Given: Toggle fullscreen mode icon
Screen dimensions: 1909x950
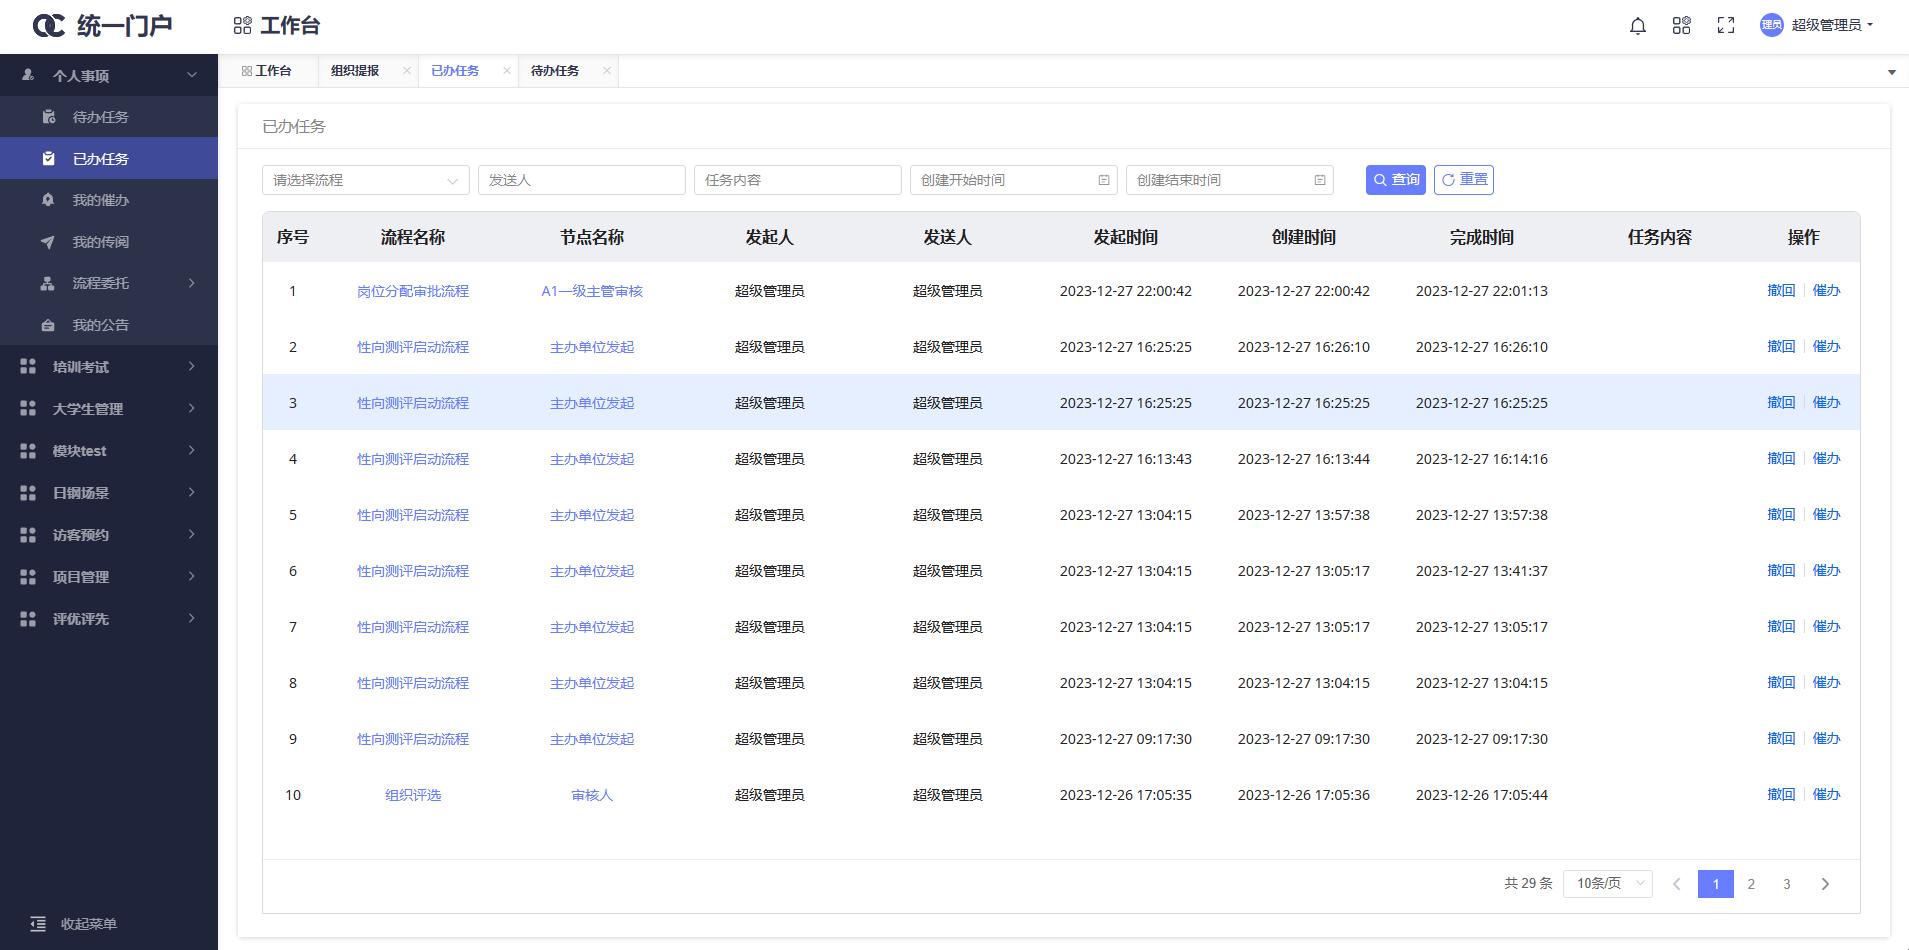Looking at the screenshot, I should [x=1725, y=26].
